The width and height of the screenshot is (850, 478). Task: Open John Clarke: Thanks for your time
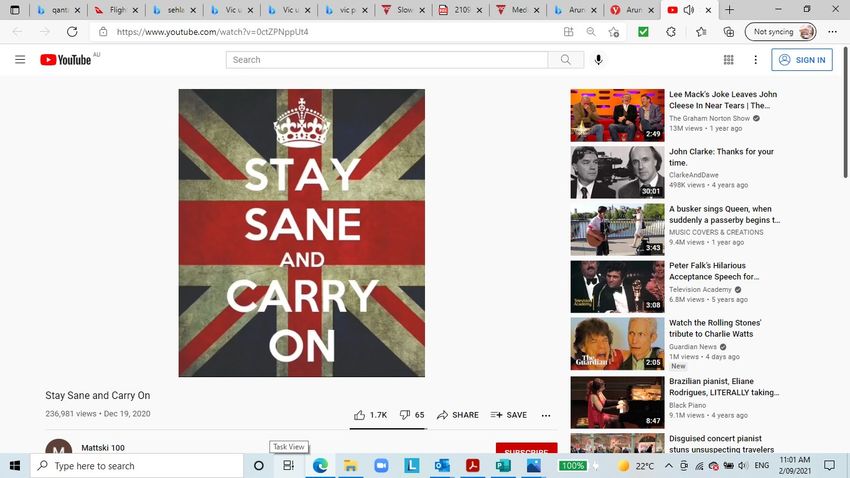(721, 157)
